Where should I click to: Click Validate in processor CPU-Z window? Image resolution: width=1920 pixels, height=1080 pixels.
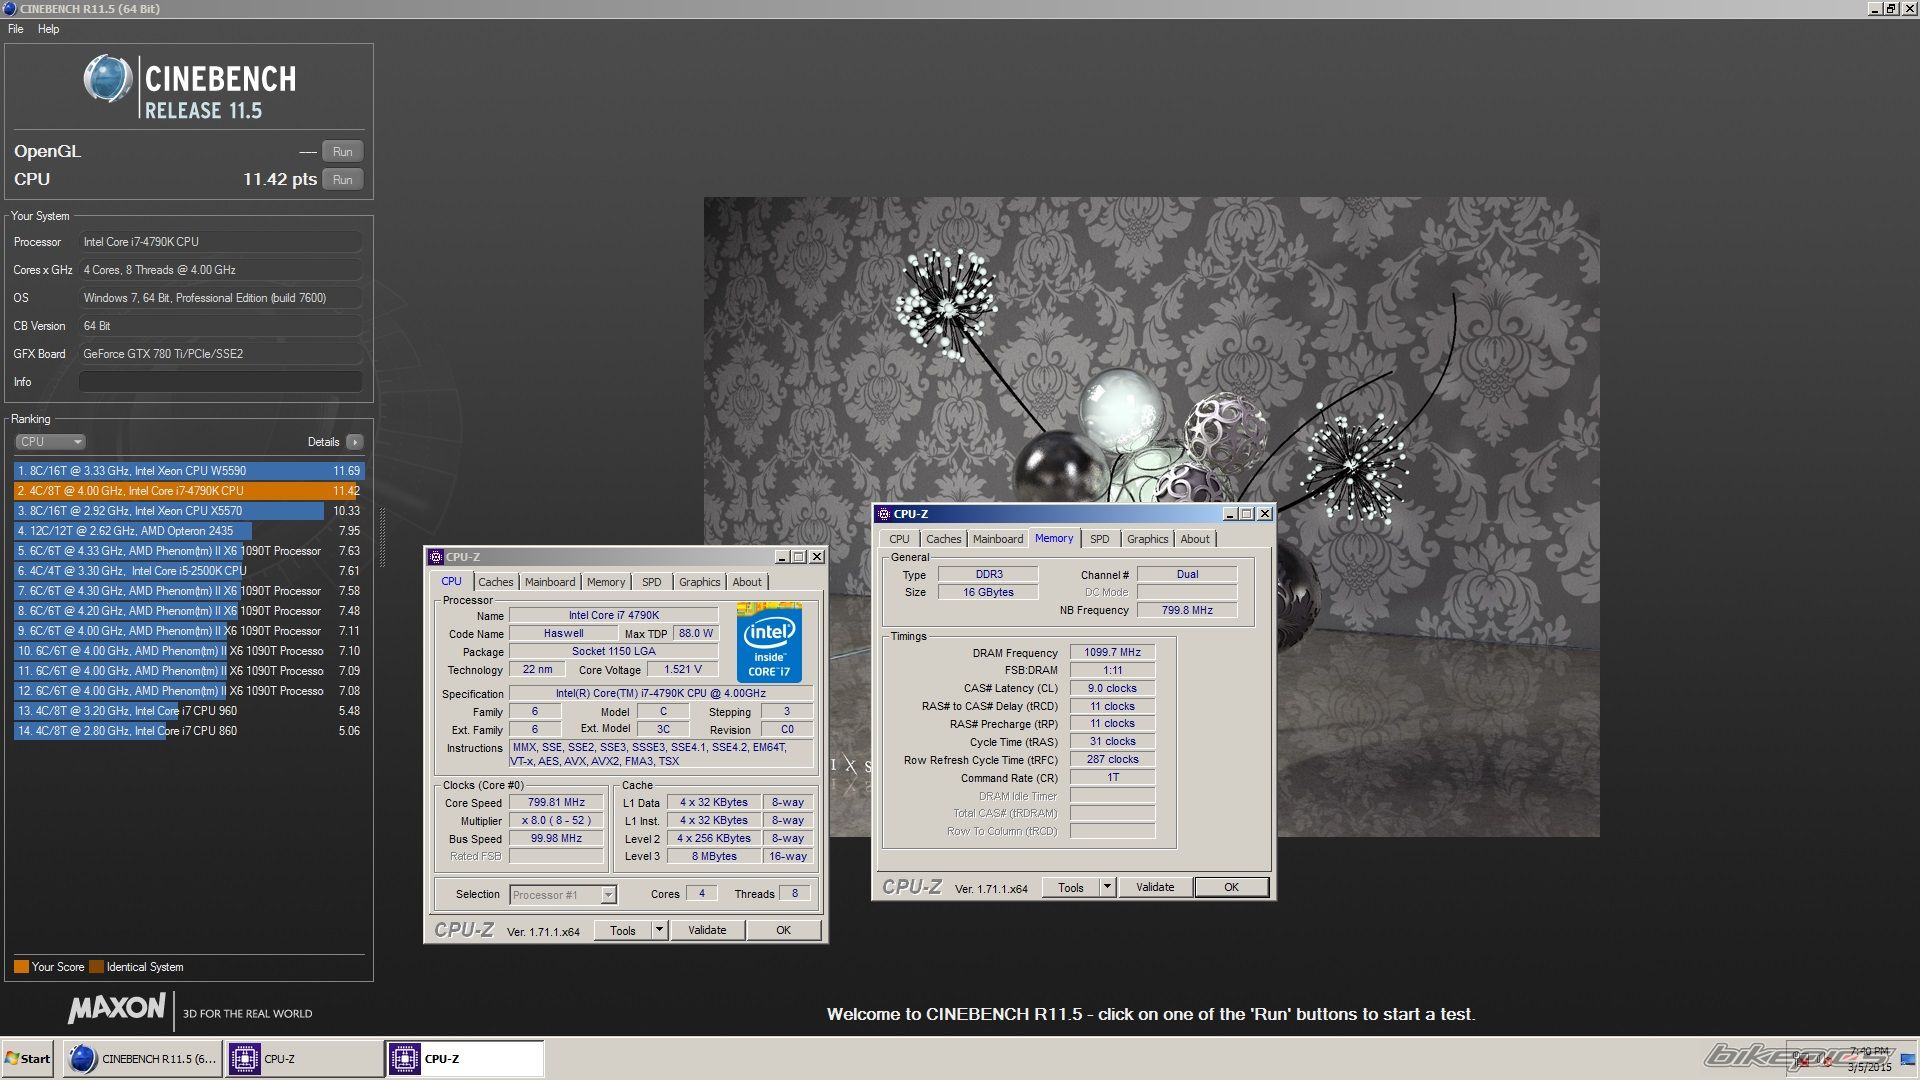[707, 931]
